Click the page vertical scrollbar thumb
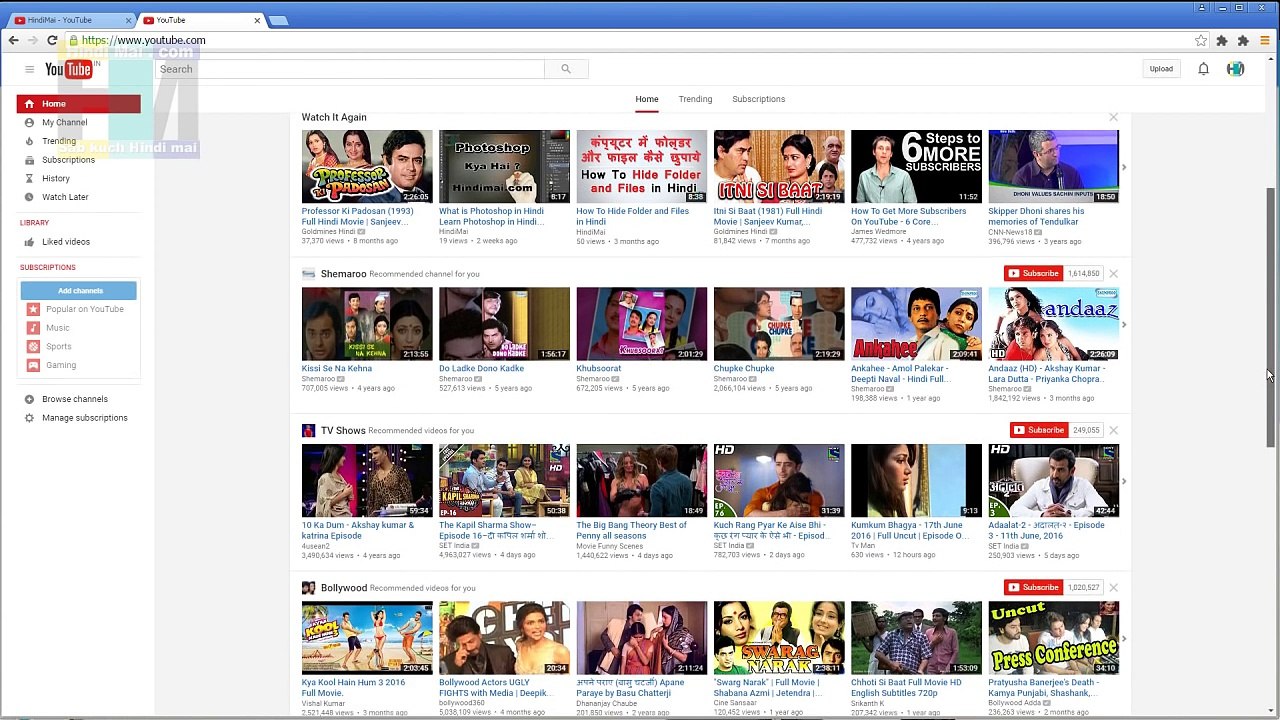This screenshot has width=1280, height=720. [1272, 317]
